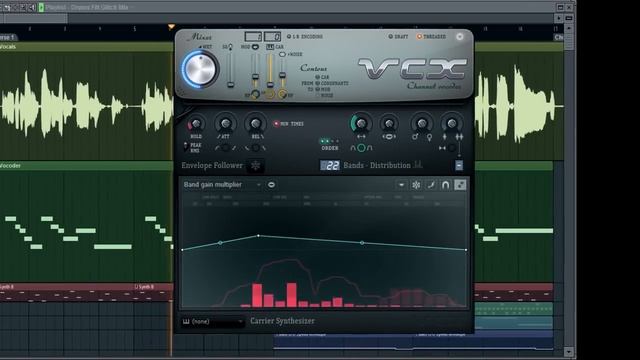Click the release curve small knob
The width and height of the screenshot is (640, 360).
pos(256,148)
